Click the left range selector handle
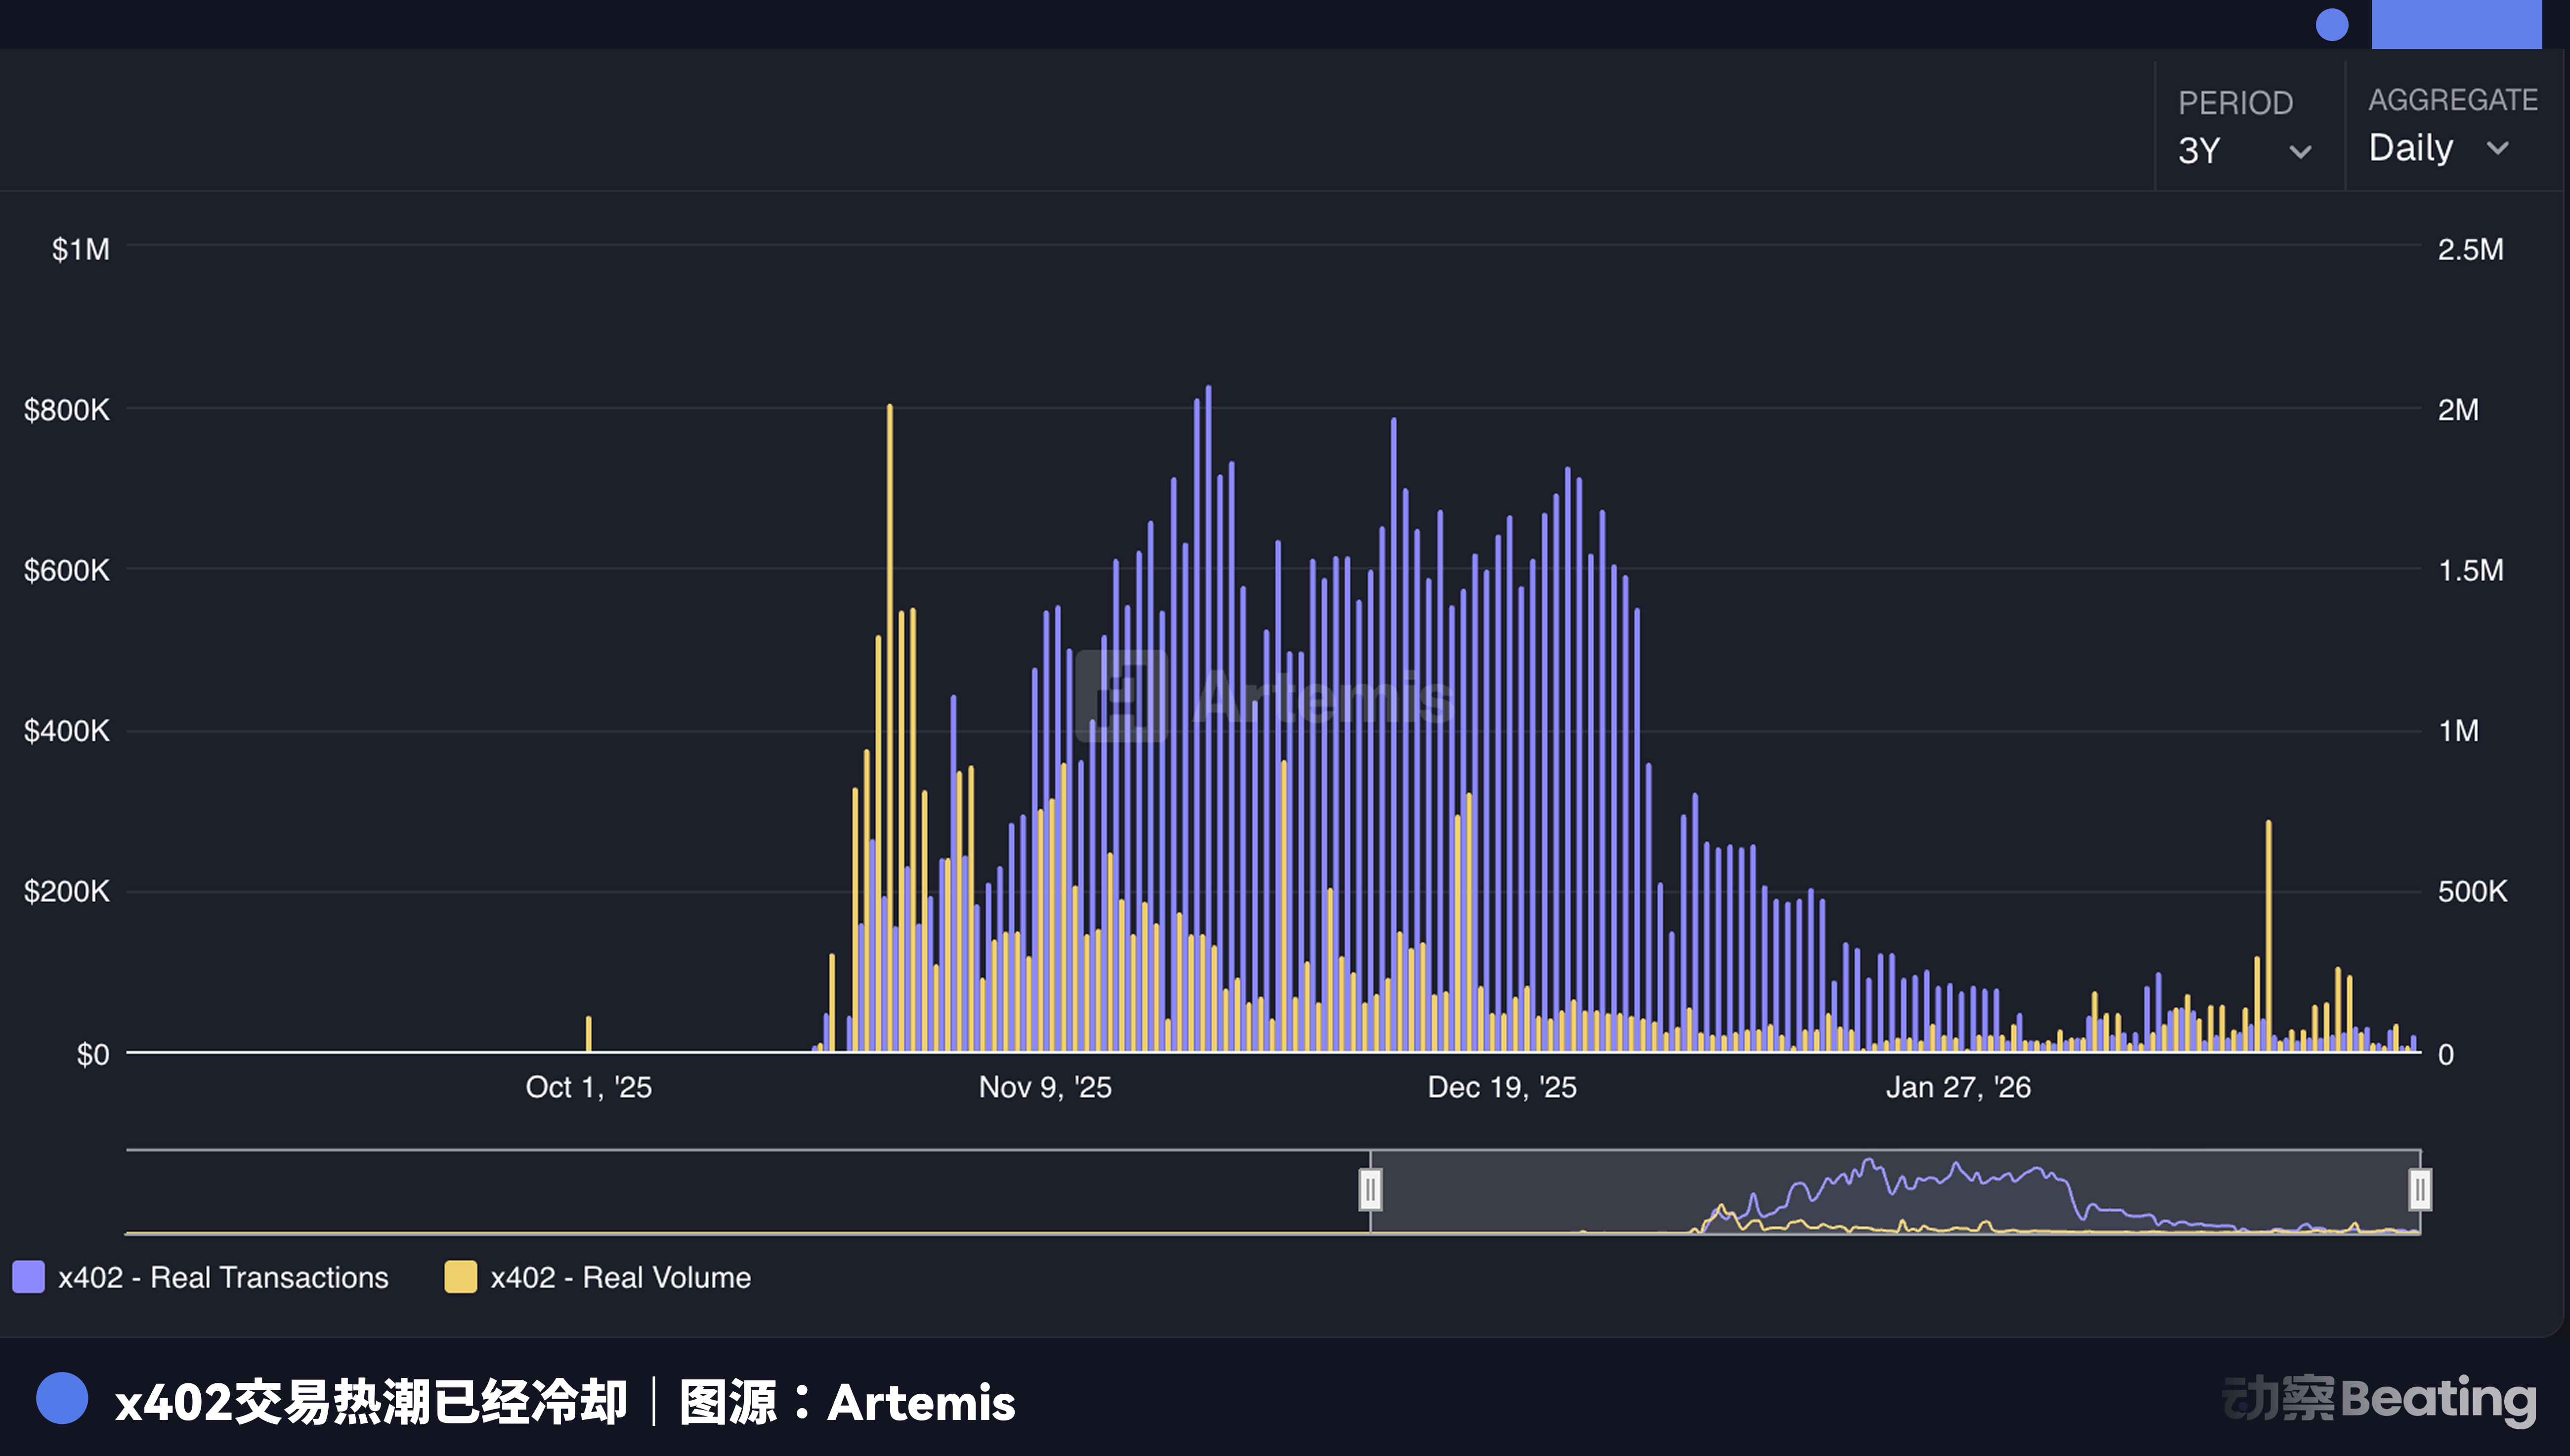2570x1456 pixels. (1370, 1190)
